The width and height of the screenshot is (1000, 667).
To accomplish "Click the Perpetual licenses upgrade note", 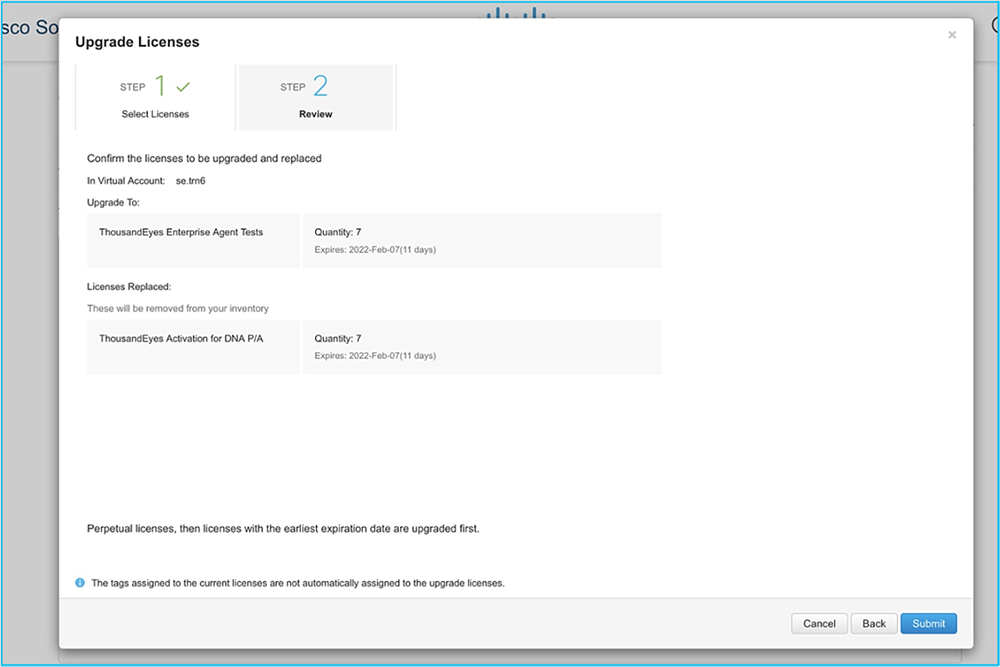I will click(283, 528).
